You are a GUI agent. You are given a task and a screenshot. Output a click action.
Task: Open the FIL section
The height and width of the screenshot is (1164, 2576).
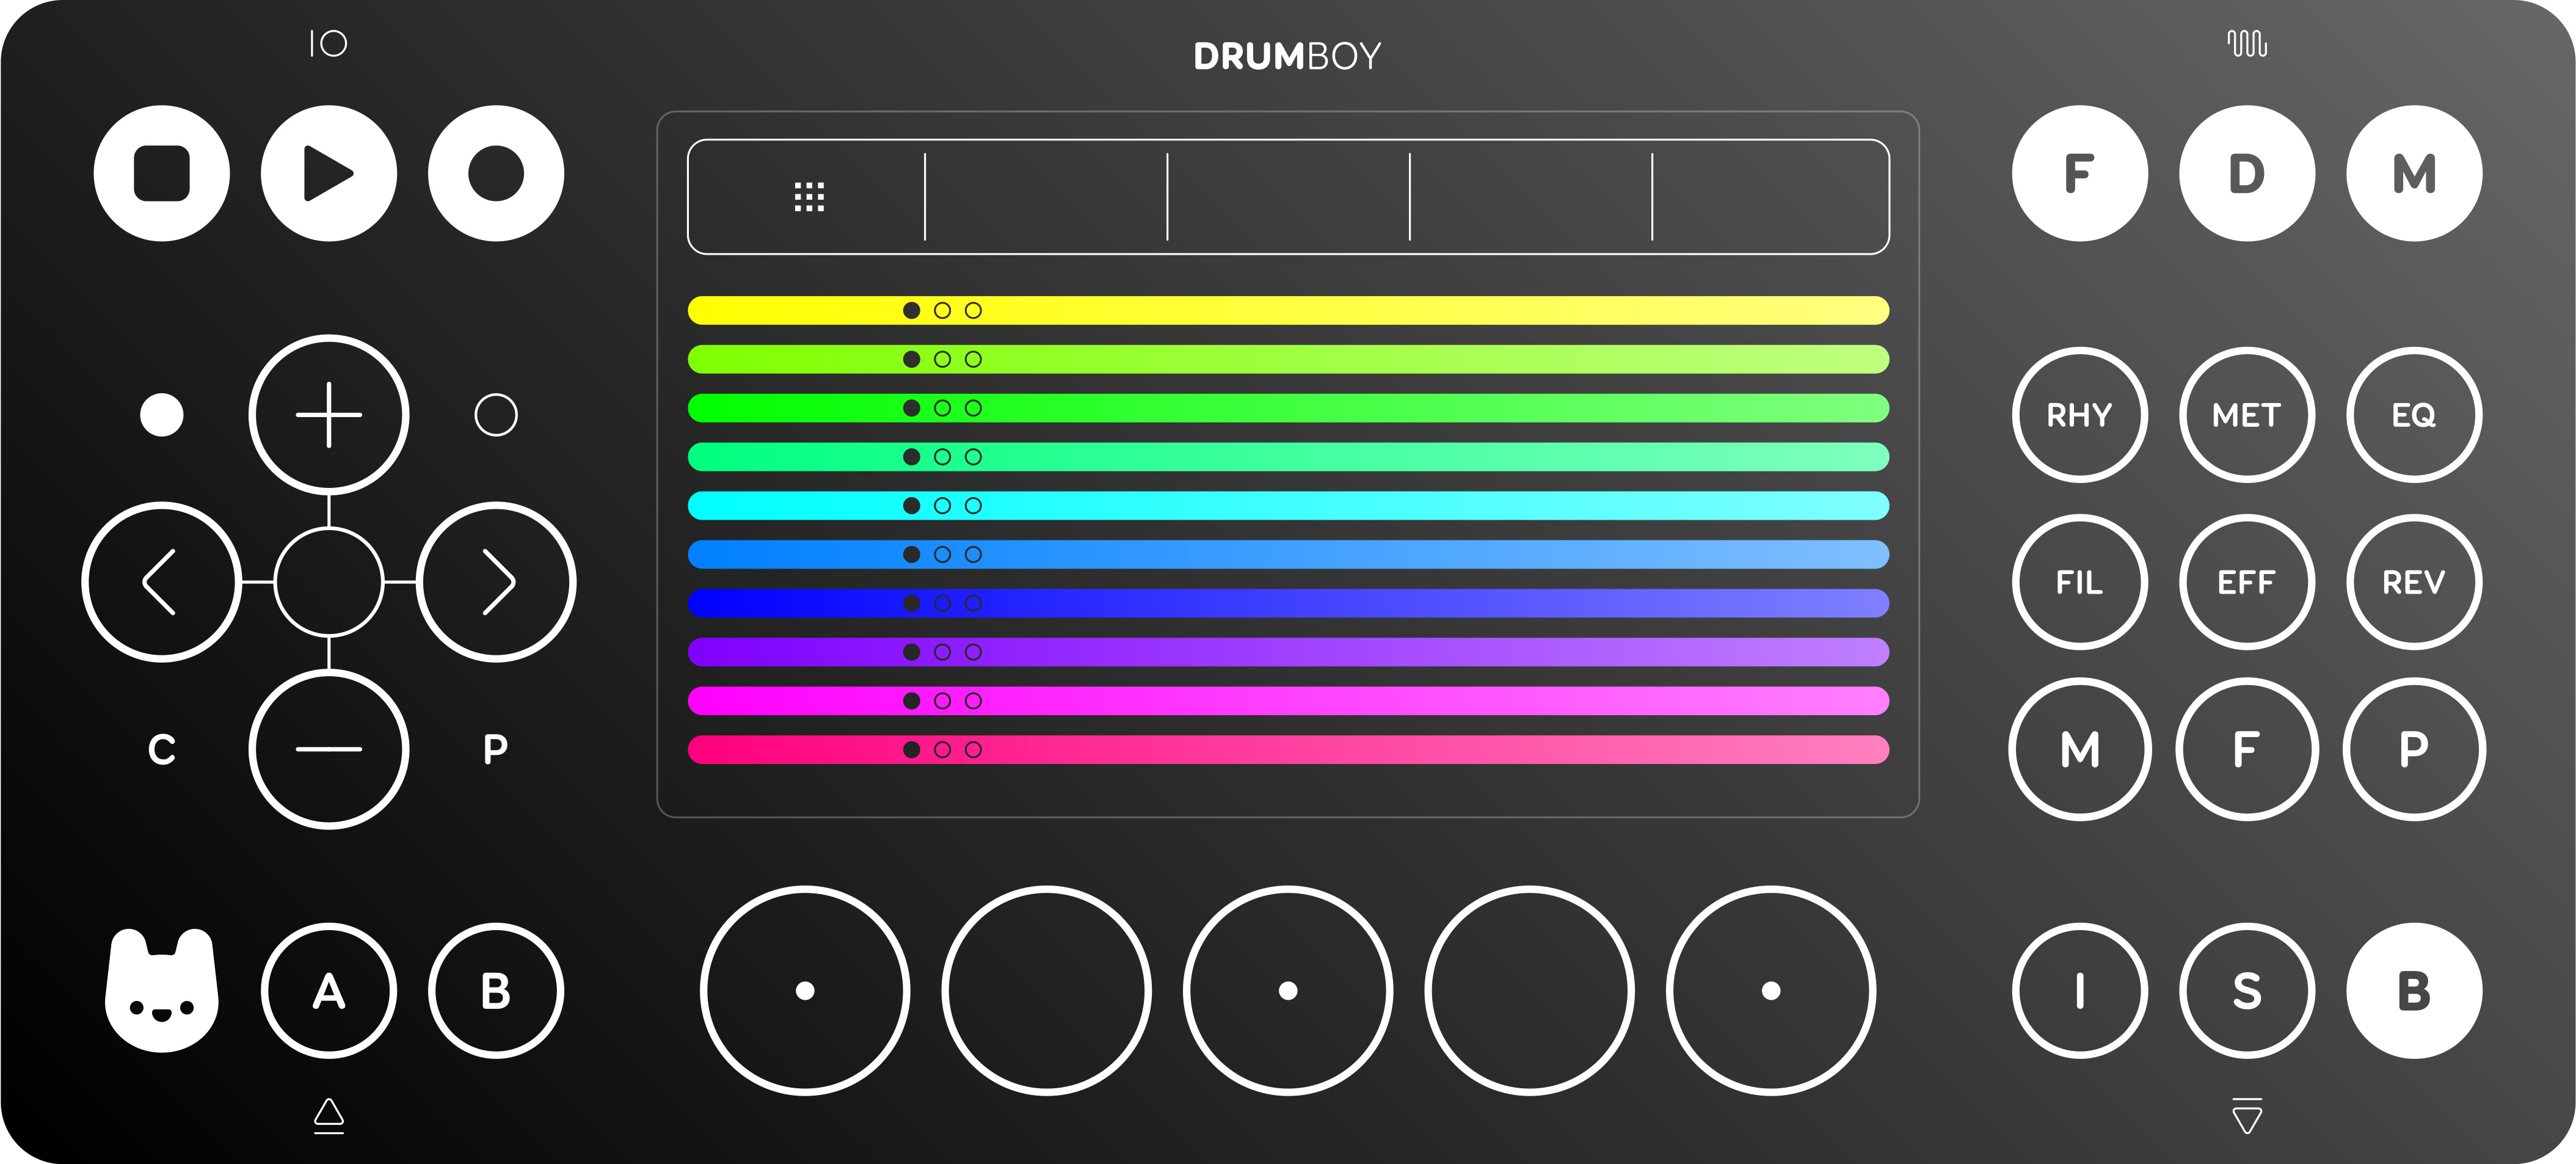(2080, 582)
